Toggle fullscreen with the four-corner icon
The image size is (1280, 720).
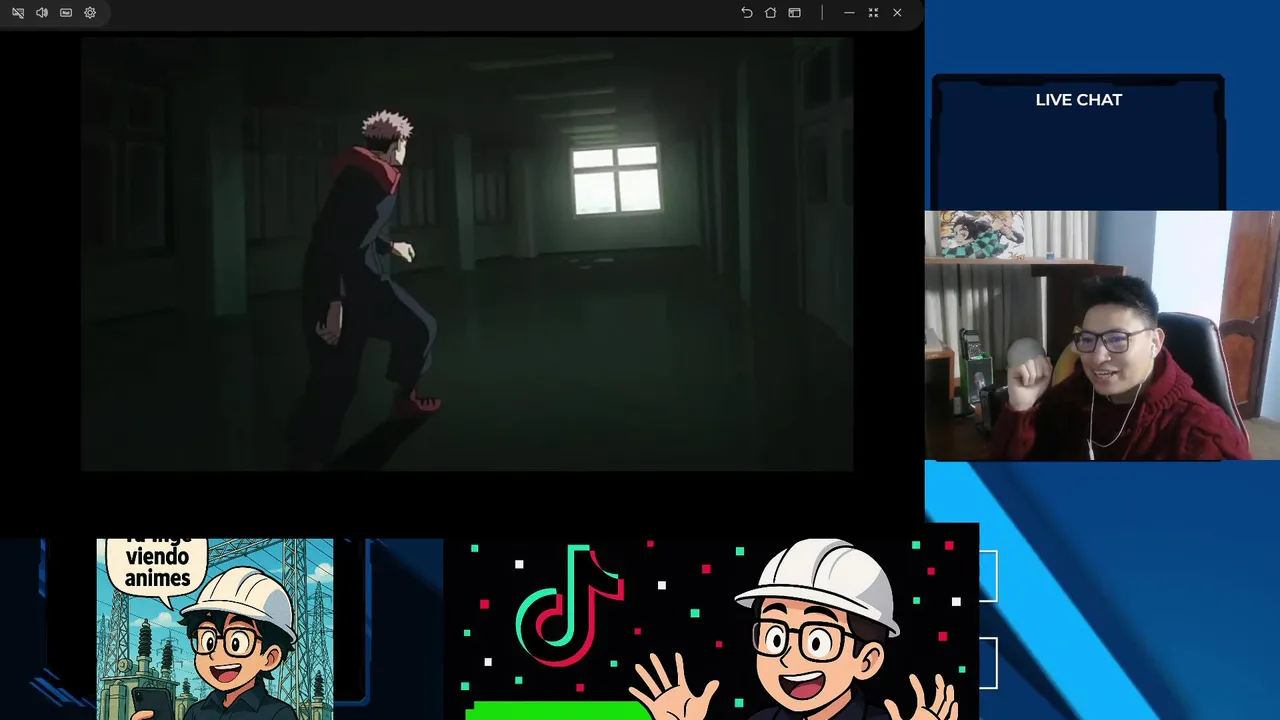coord(873,13)
